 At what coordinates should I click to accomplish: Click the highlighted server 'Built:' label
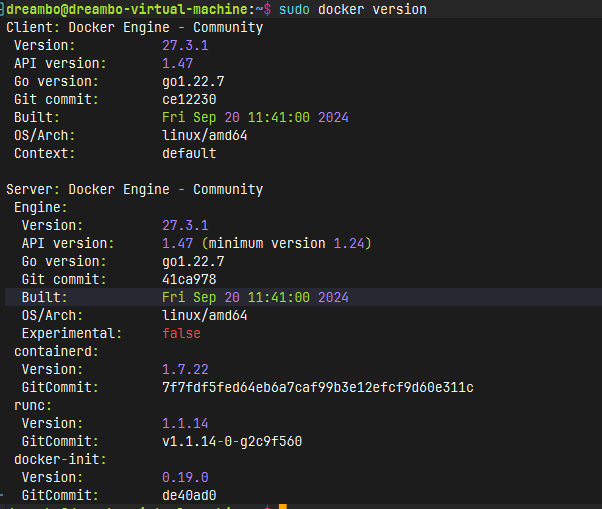pos(45,297)
